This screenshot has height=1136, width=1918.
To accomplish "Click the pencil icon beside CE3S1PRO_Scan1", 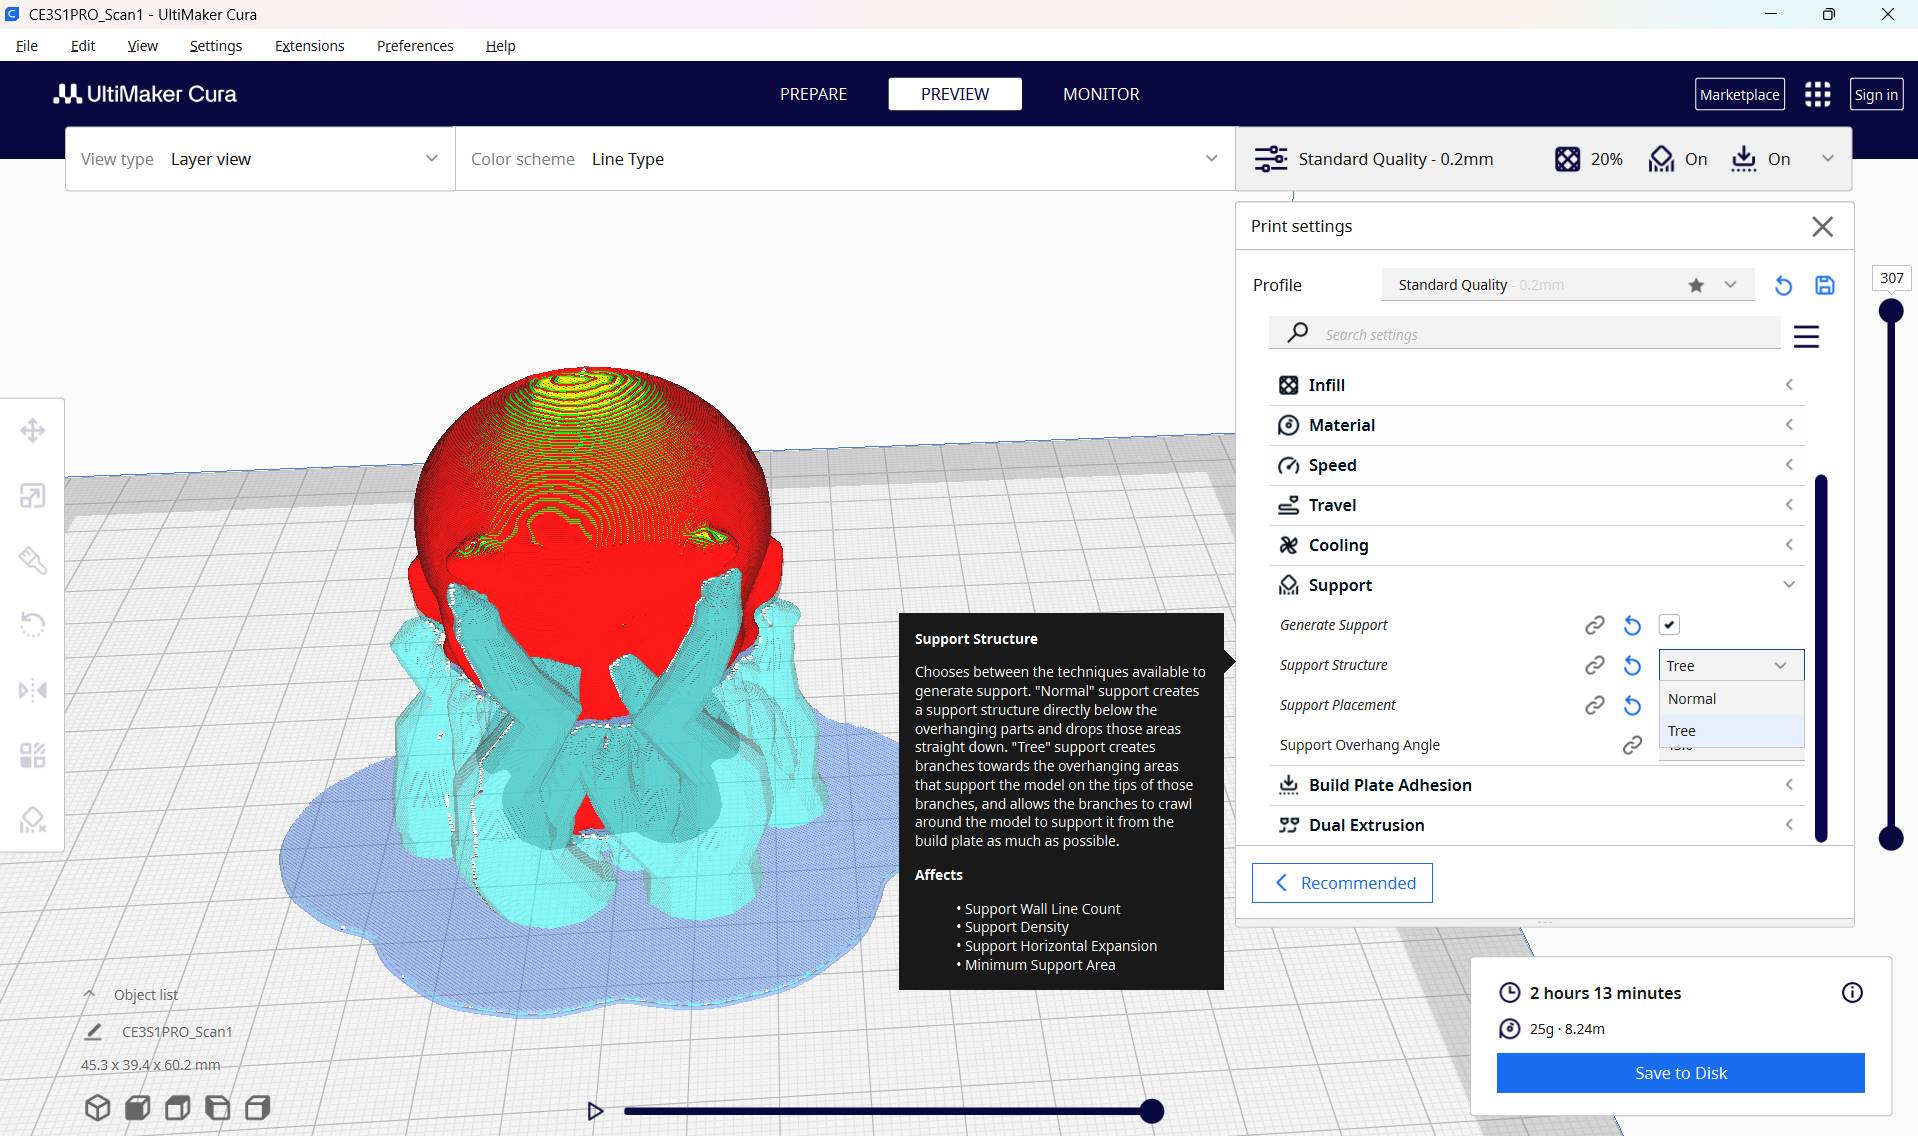I will 93,1031.
